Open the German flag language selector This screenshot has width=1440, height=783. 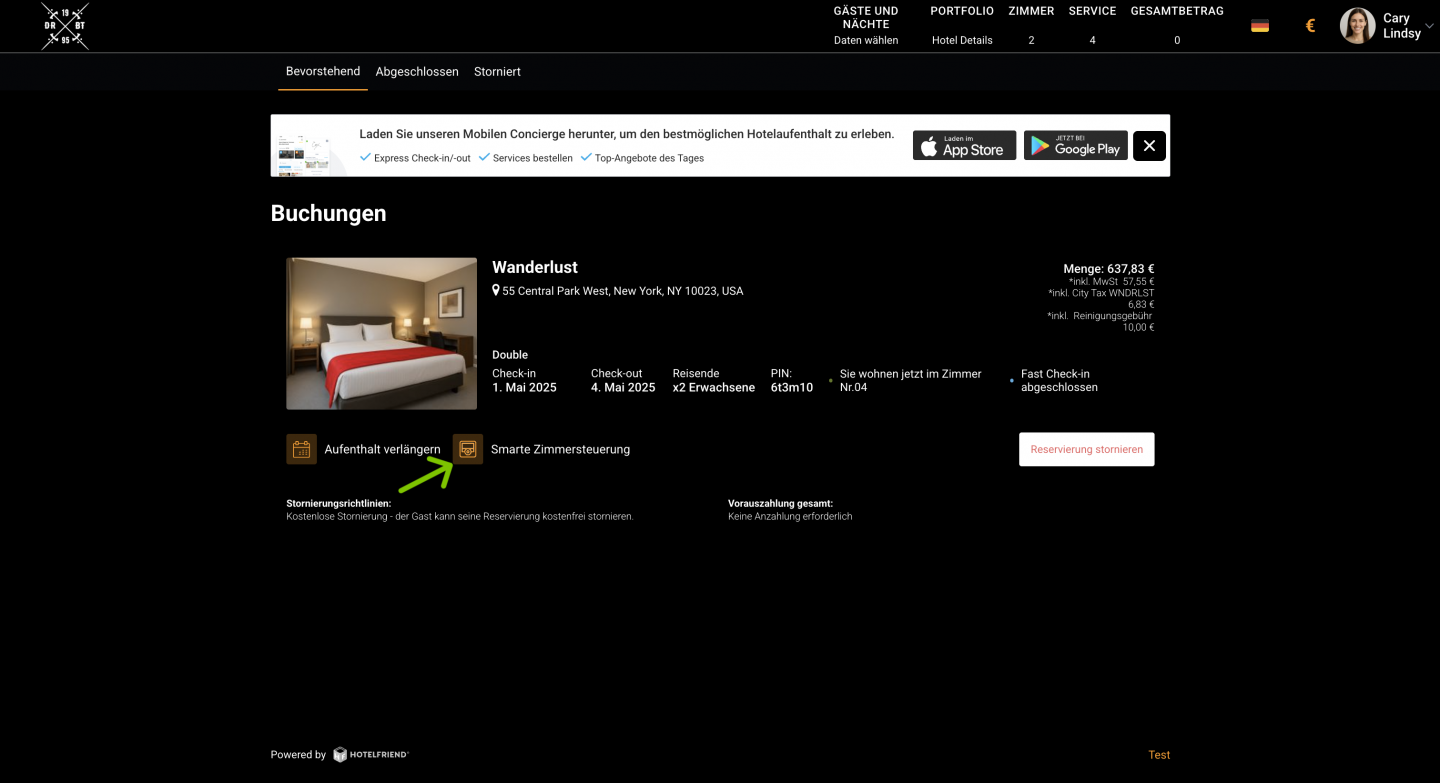1260,26
